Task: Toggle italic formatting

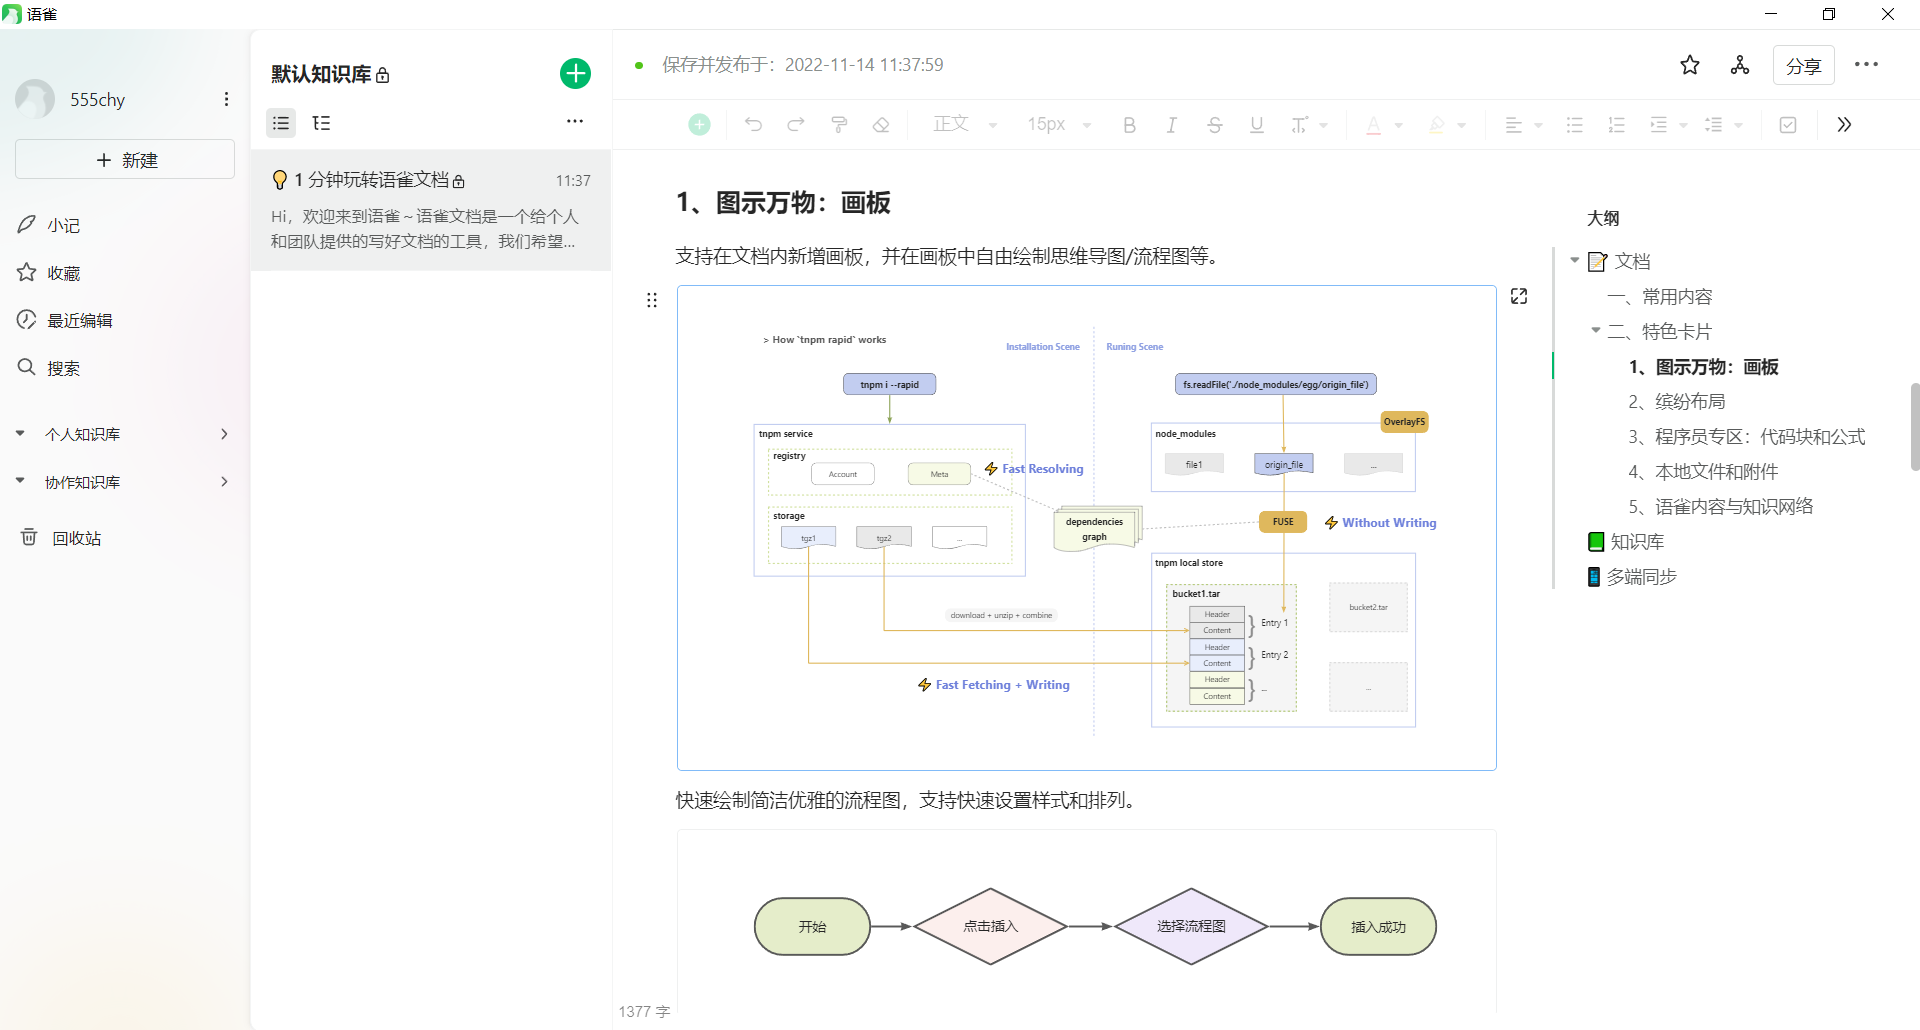Action: coord(1171,124)
